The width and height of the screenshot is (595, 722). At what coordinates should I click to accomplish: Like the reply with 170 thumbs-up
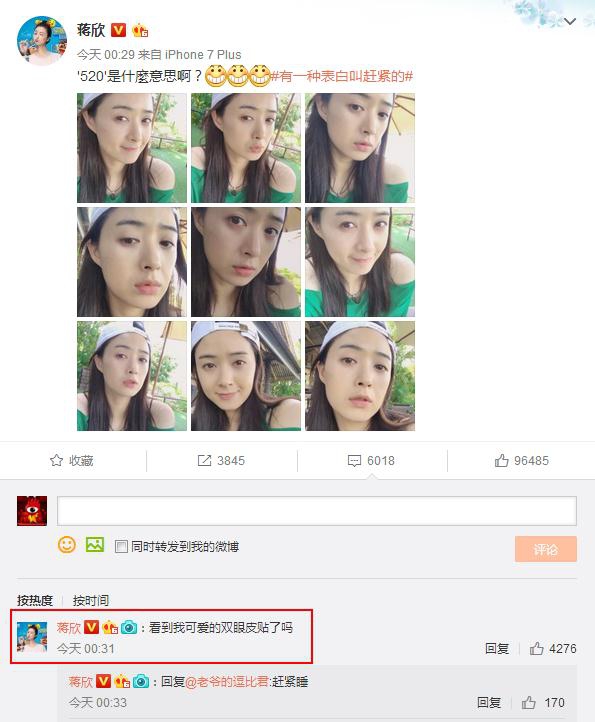[529, 703]
